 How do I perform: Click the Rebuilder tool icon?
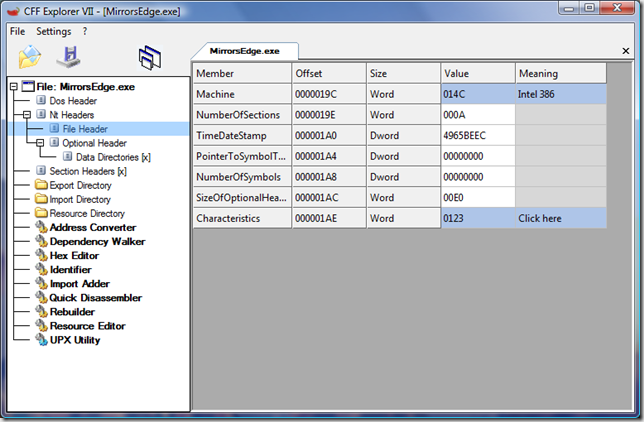point(41,311)
